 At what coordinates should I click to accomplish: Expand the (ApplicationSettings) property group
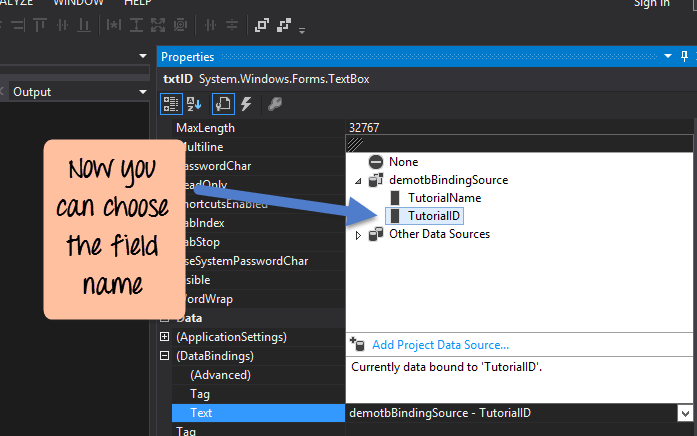pyautogui.click(x=164, y=337)
